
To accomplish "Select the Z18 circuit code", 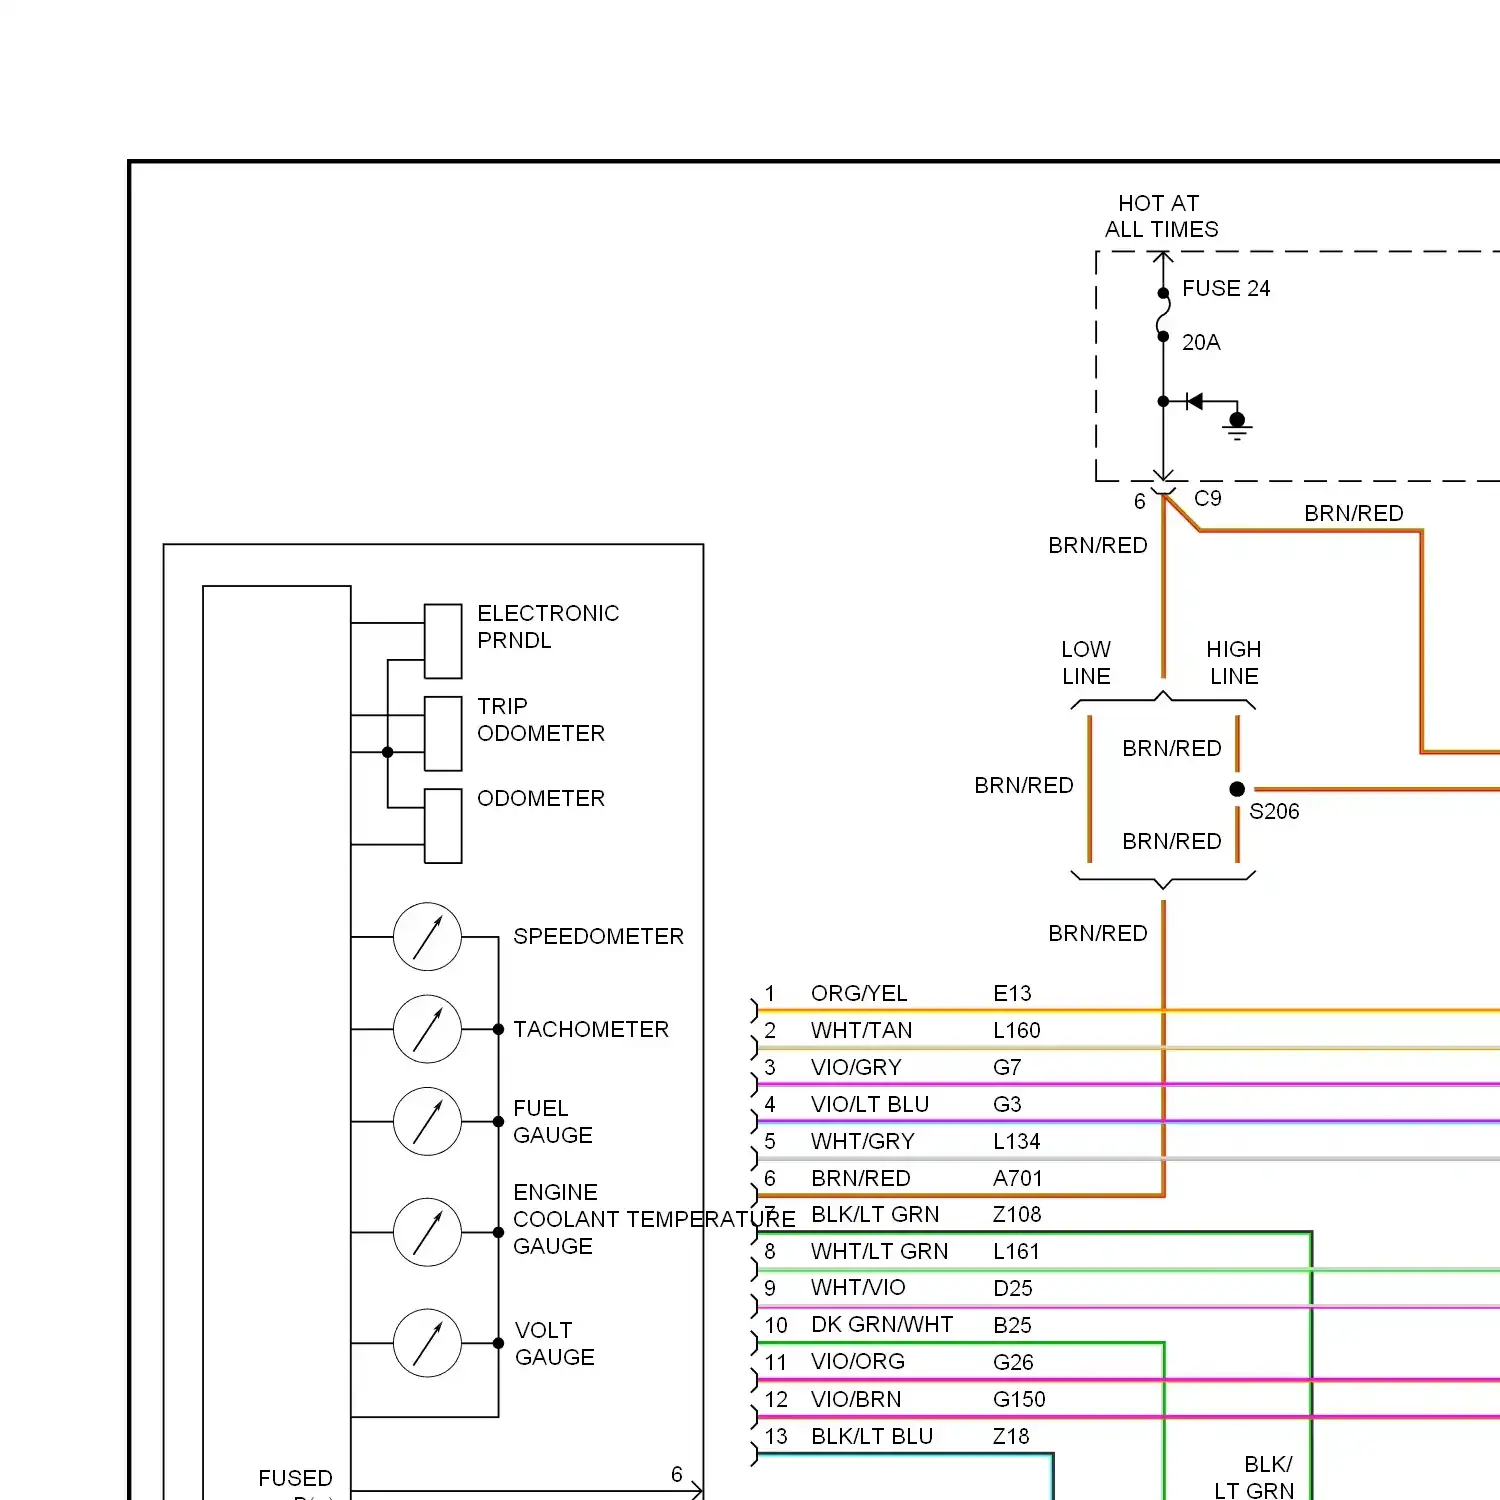I will [1011, 1436].
